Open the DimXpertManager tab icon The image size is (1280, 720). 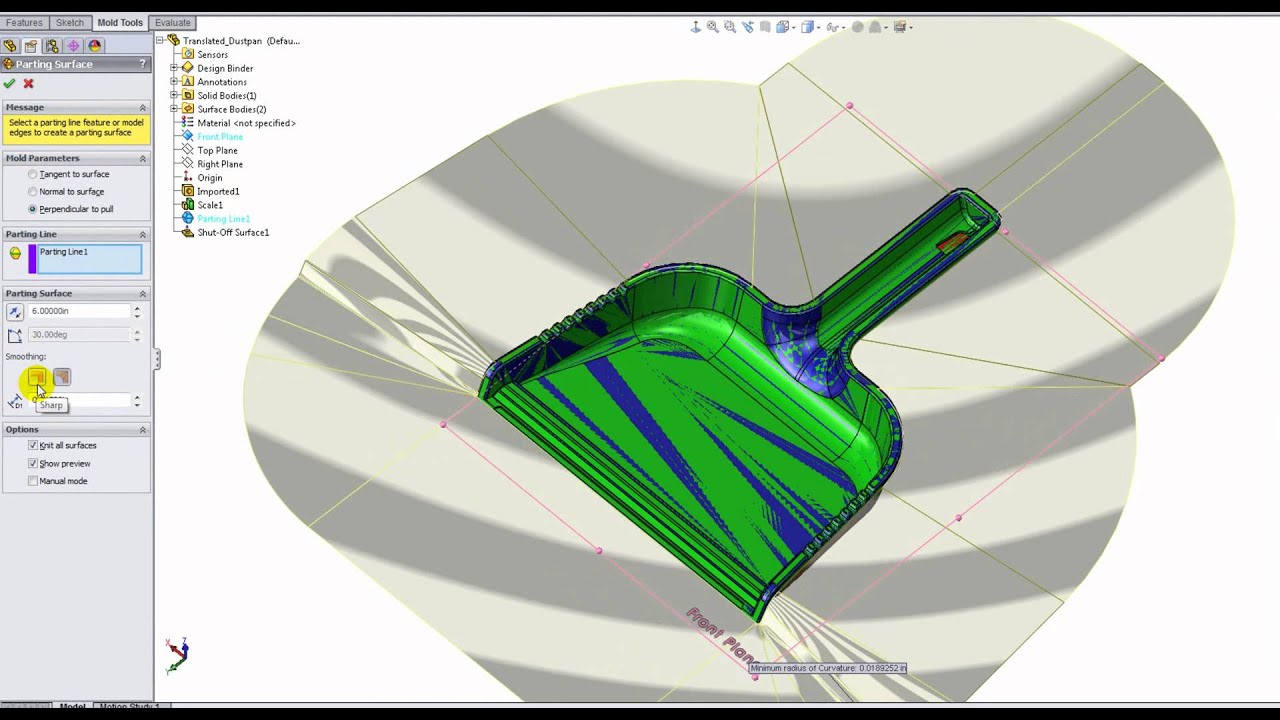pyautogui.click(x=74, y=45)
